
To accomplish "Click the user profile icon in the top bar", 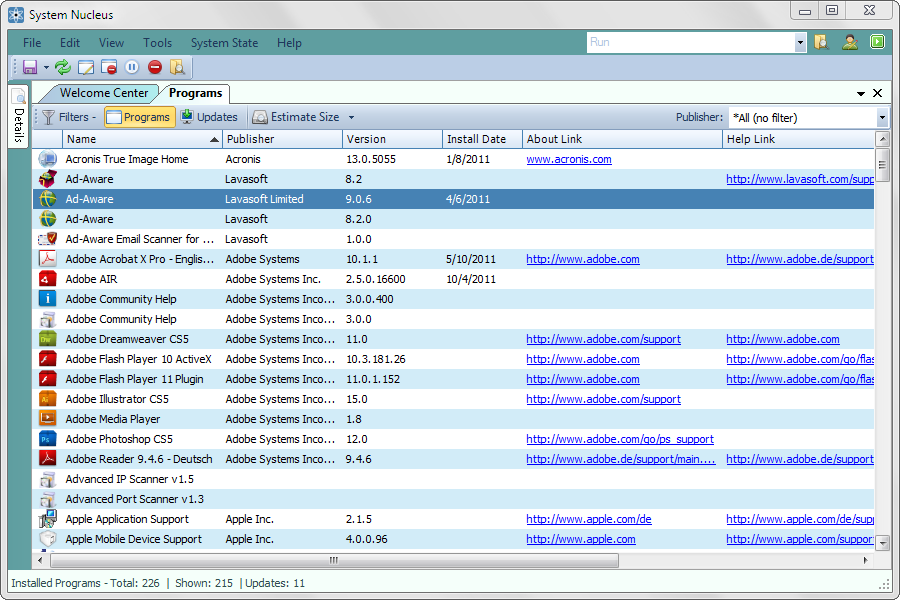I will point(848,42).
